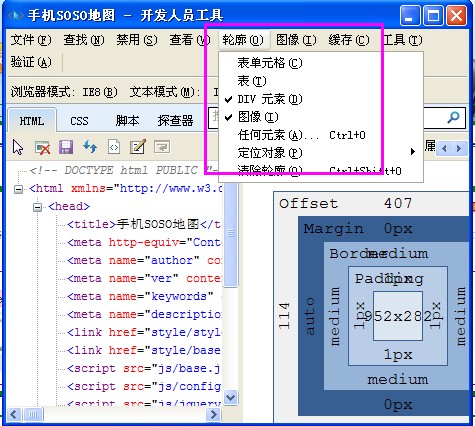Click the word wrap toolbar icon

tap(162, 147)
